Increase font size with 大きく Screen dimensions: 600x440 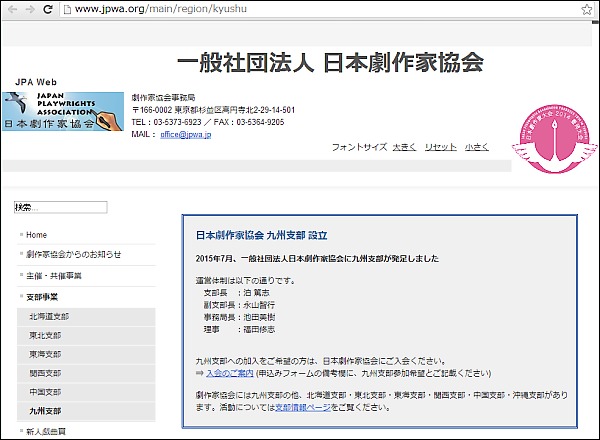(404, 147)
